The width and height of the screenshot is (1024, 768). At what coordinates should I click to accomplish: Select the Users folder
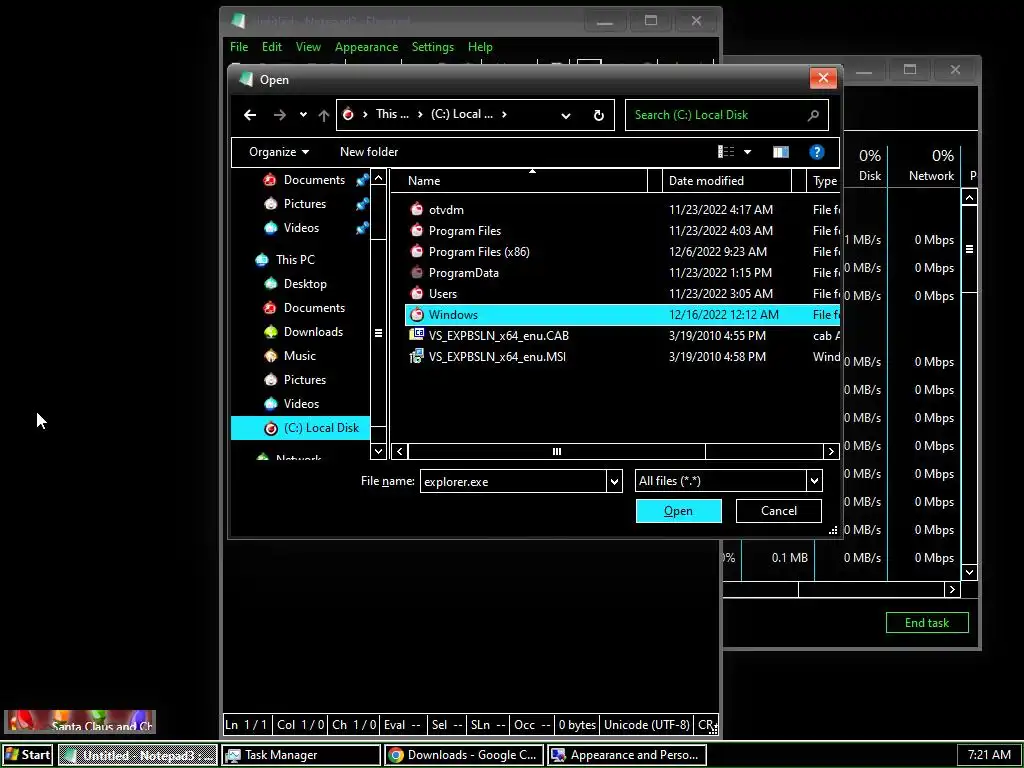[x=442, y=293]
